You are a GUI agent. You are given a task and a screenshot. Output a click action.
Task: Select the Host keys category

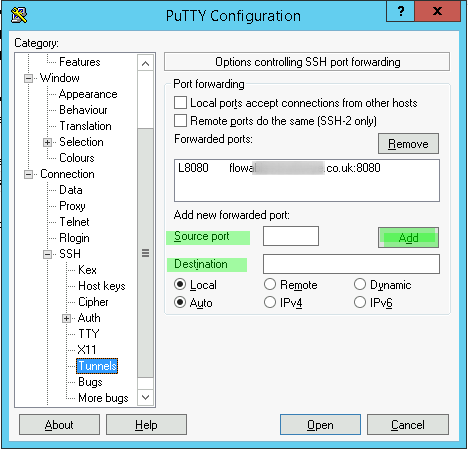(x=102, y=286)
